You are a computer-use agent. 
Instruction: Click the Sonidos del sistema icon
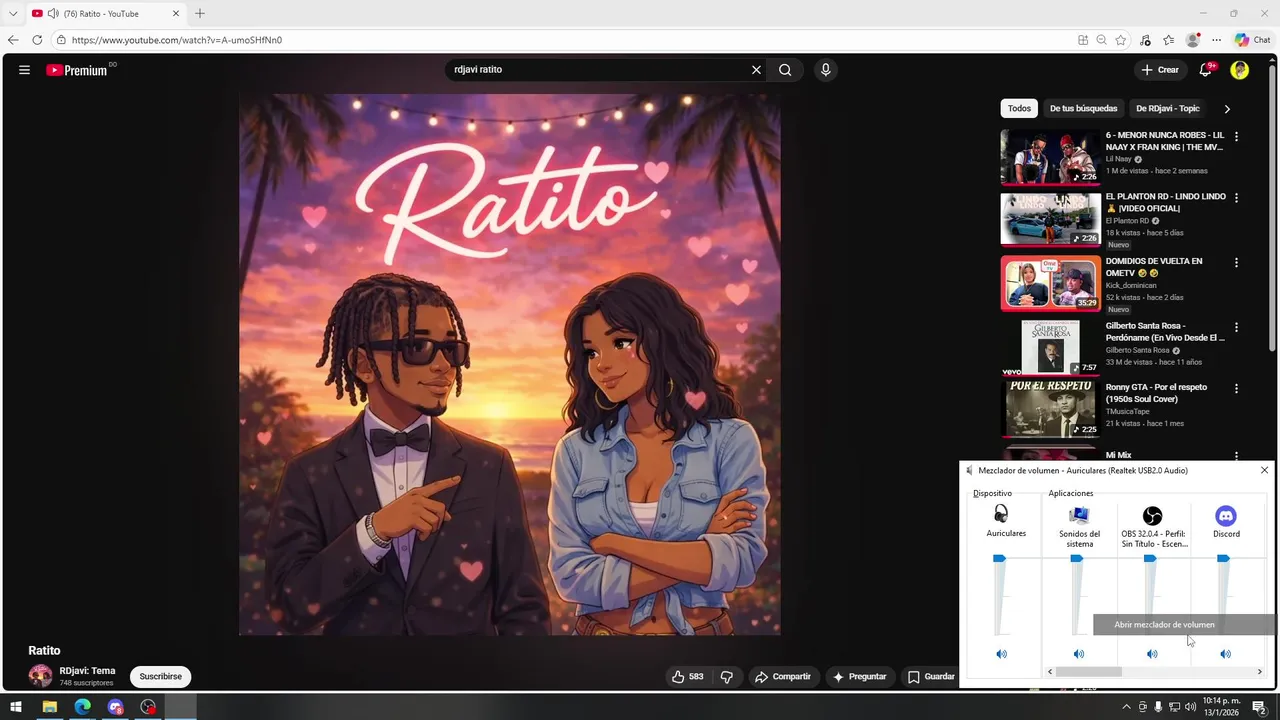pyautogui.click(x=1078, y=515)
